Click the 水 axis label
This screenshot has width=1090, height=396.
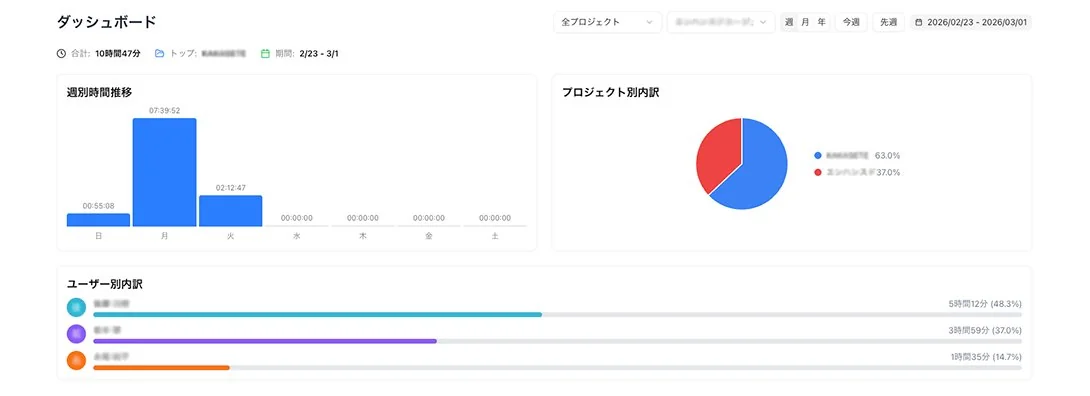click(297, 236)
